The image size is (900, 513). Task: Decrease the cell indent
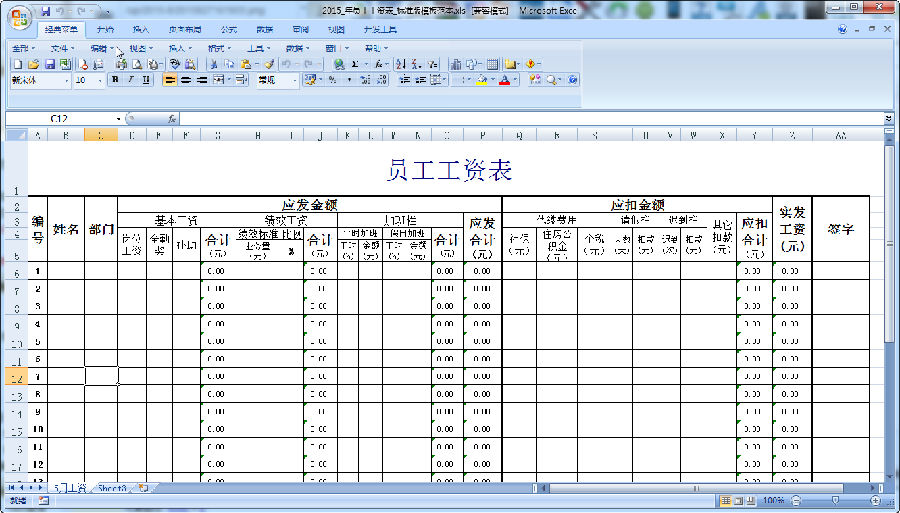tap(404, 80)
